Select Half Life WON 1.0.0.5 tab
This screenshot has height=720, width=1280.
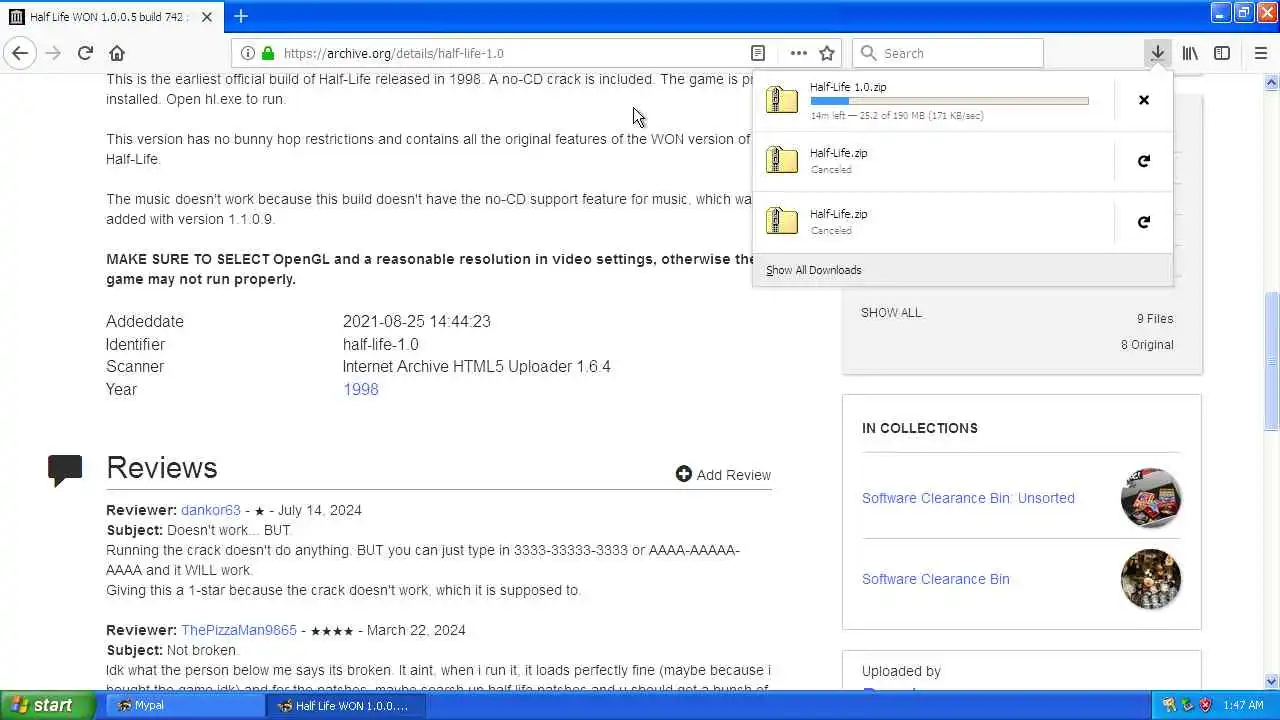coord(111,17)
